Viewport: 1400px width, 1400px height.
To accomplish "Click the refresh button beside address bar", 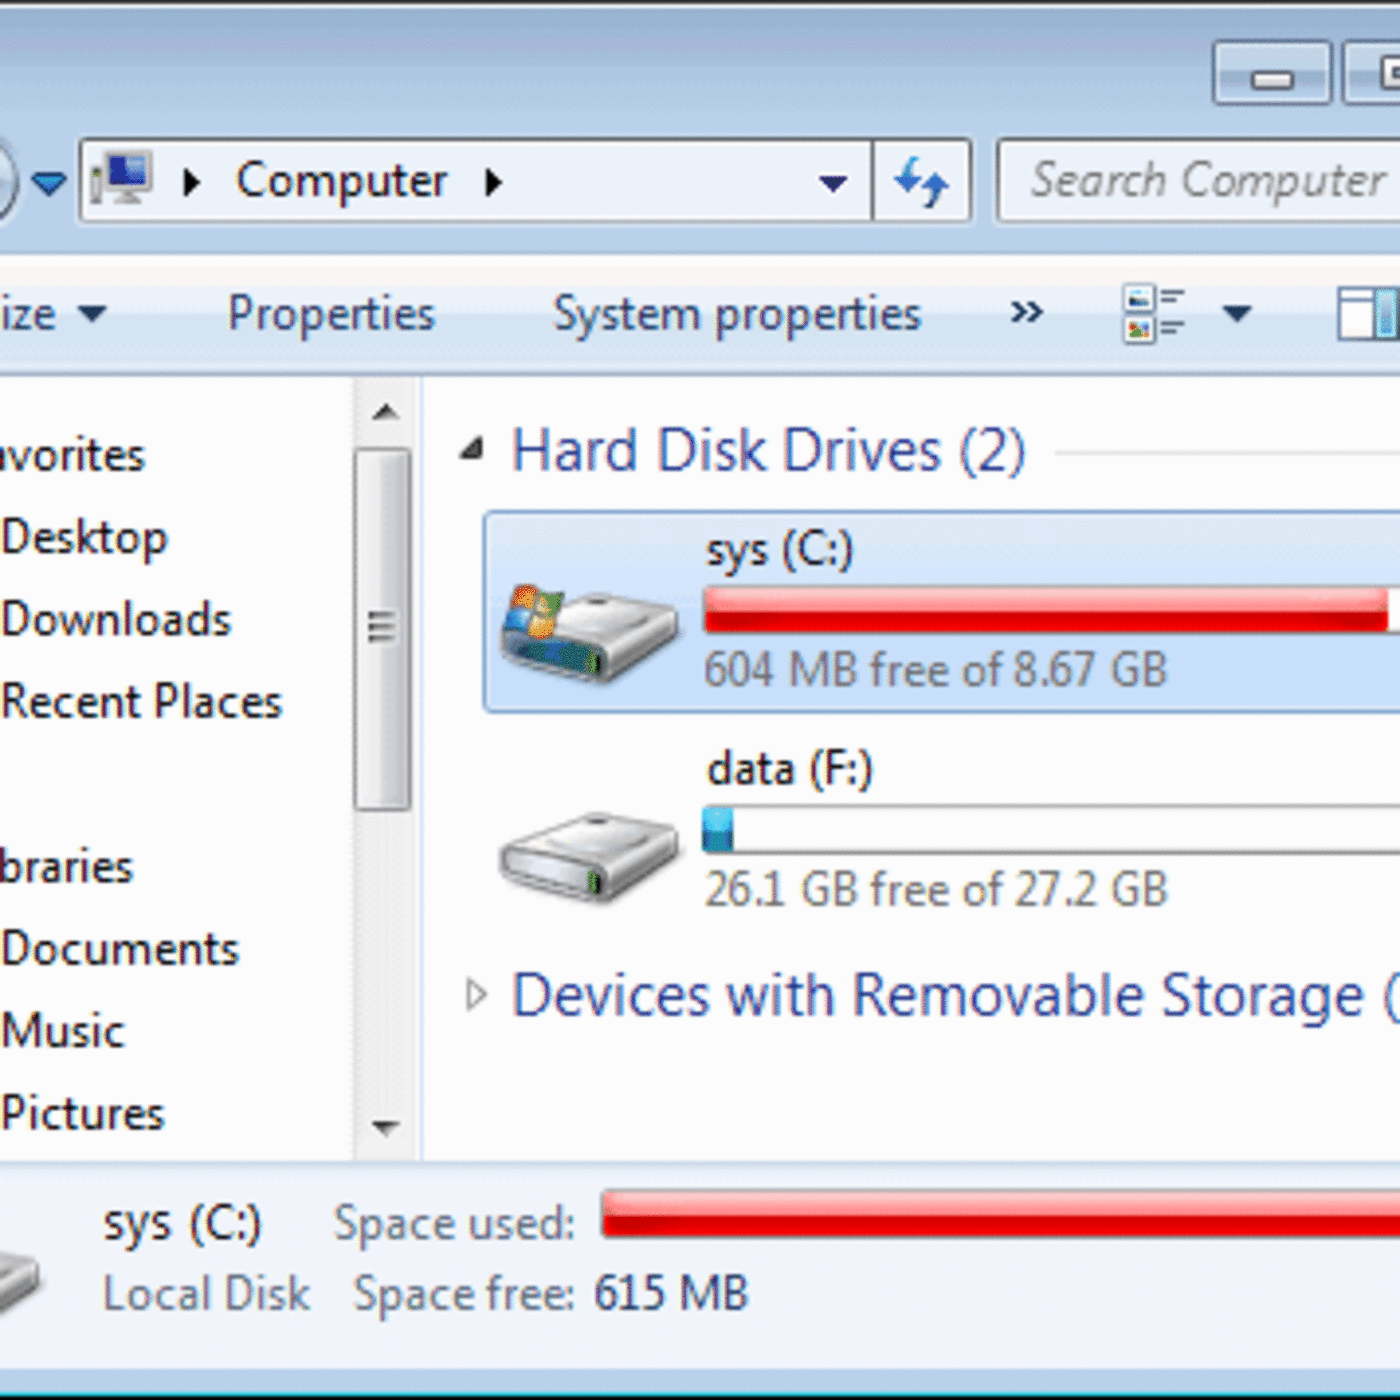I will pos(921,182).
